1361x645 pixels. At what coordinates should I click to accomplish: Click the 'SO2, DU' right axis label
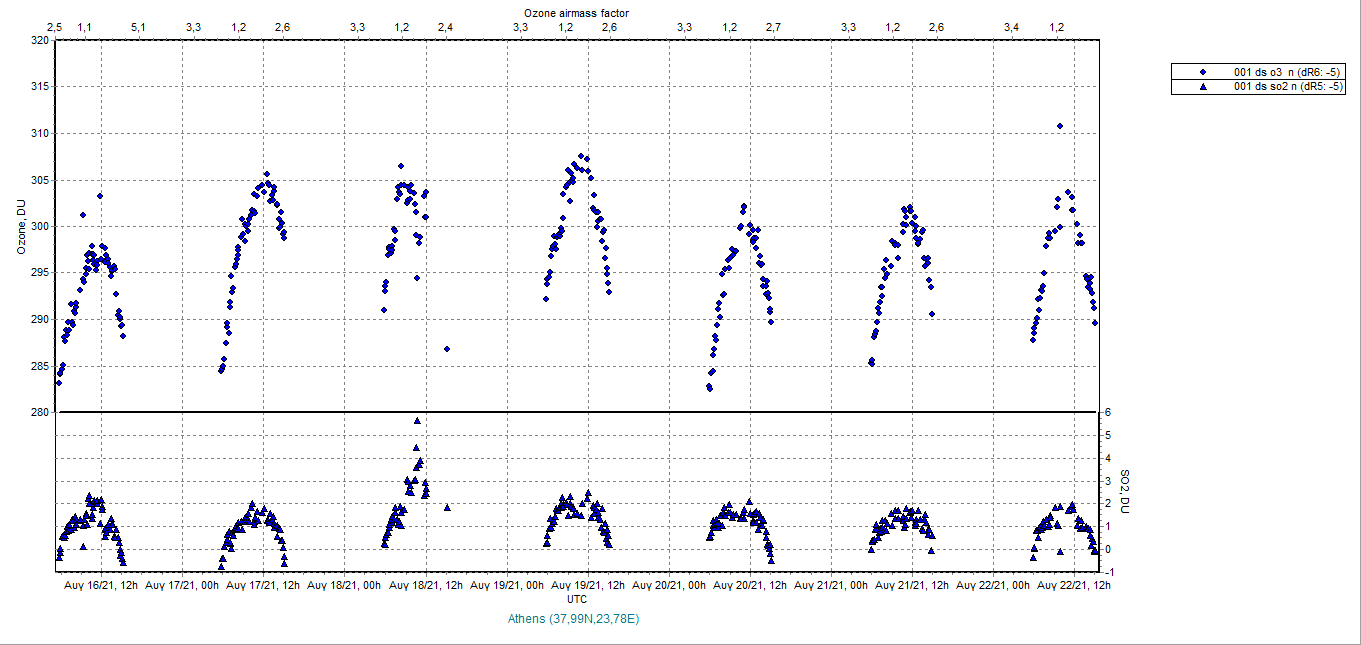click(x=1124, y=492)
